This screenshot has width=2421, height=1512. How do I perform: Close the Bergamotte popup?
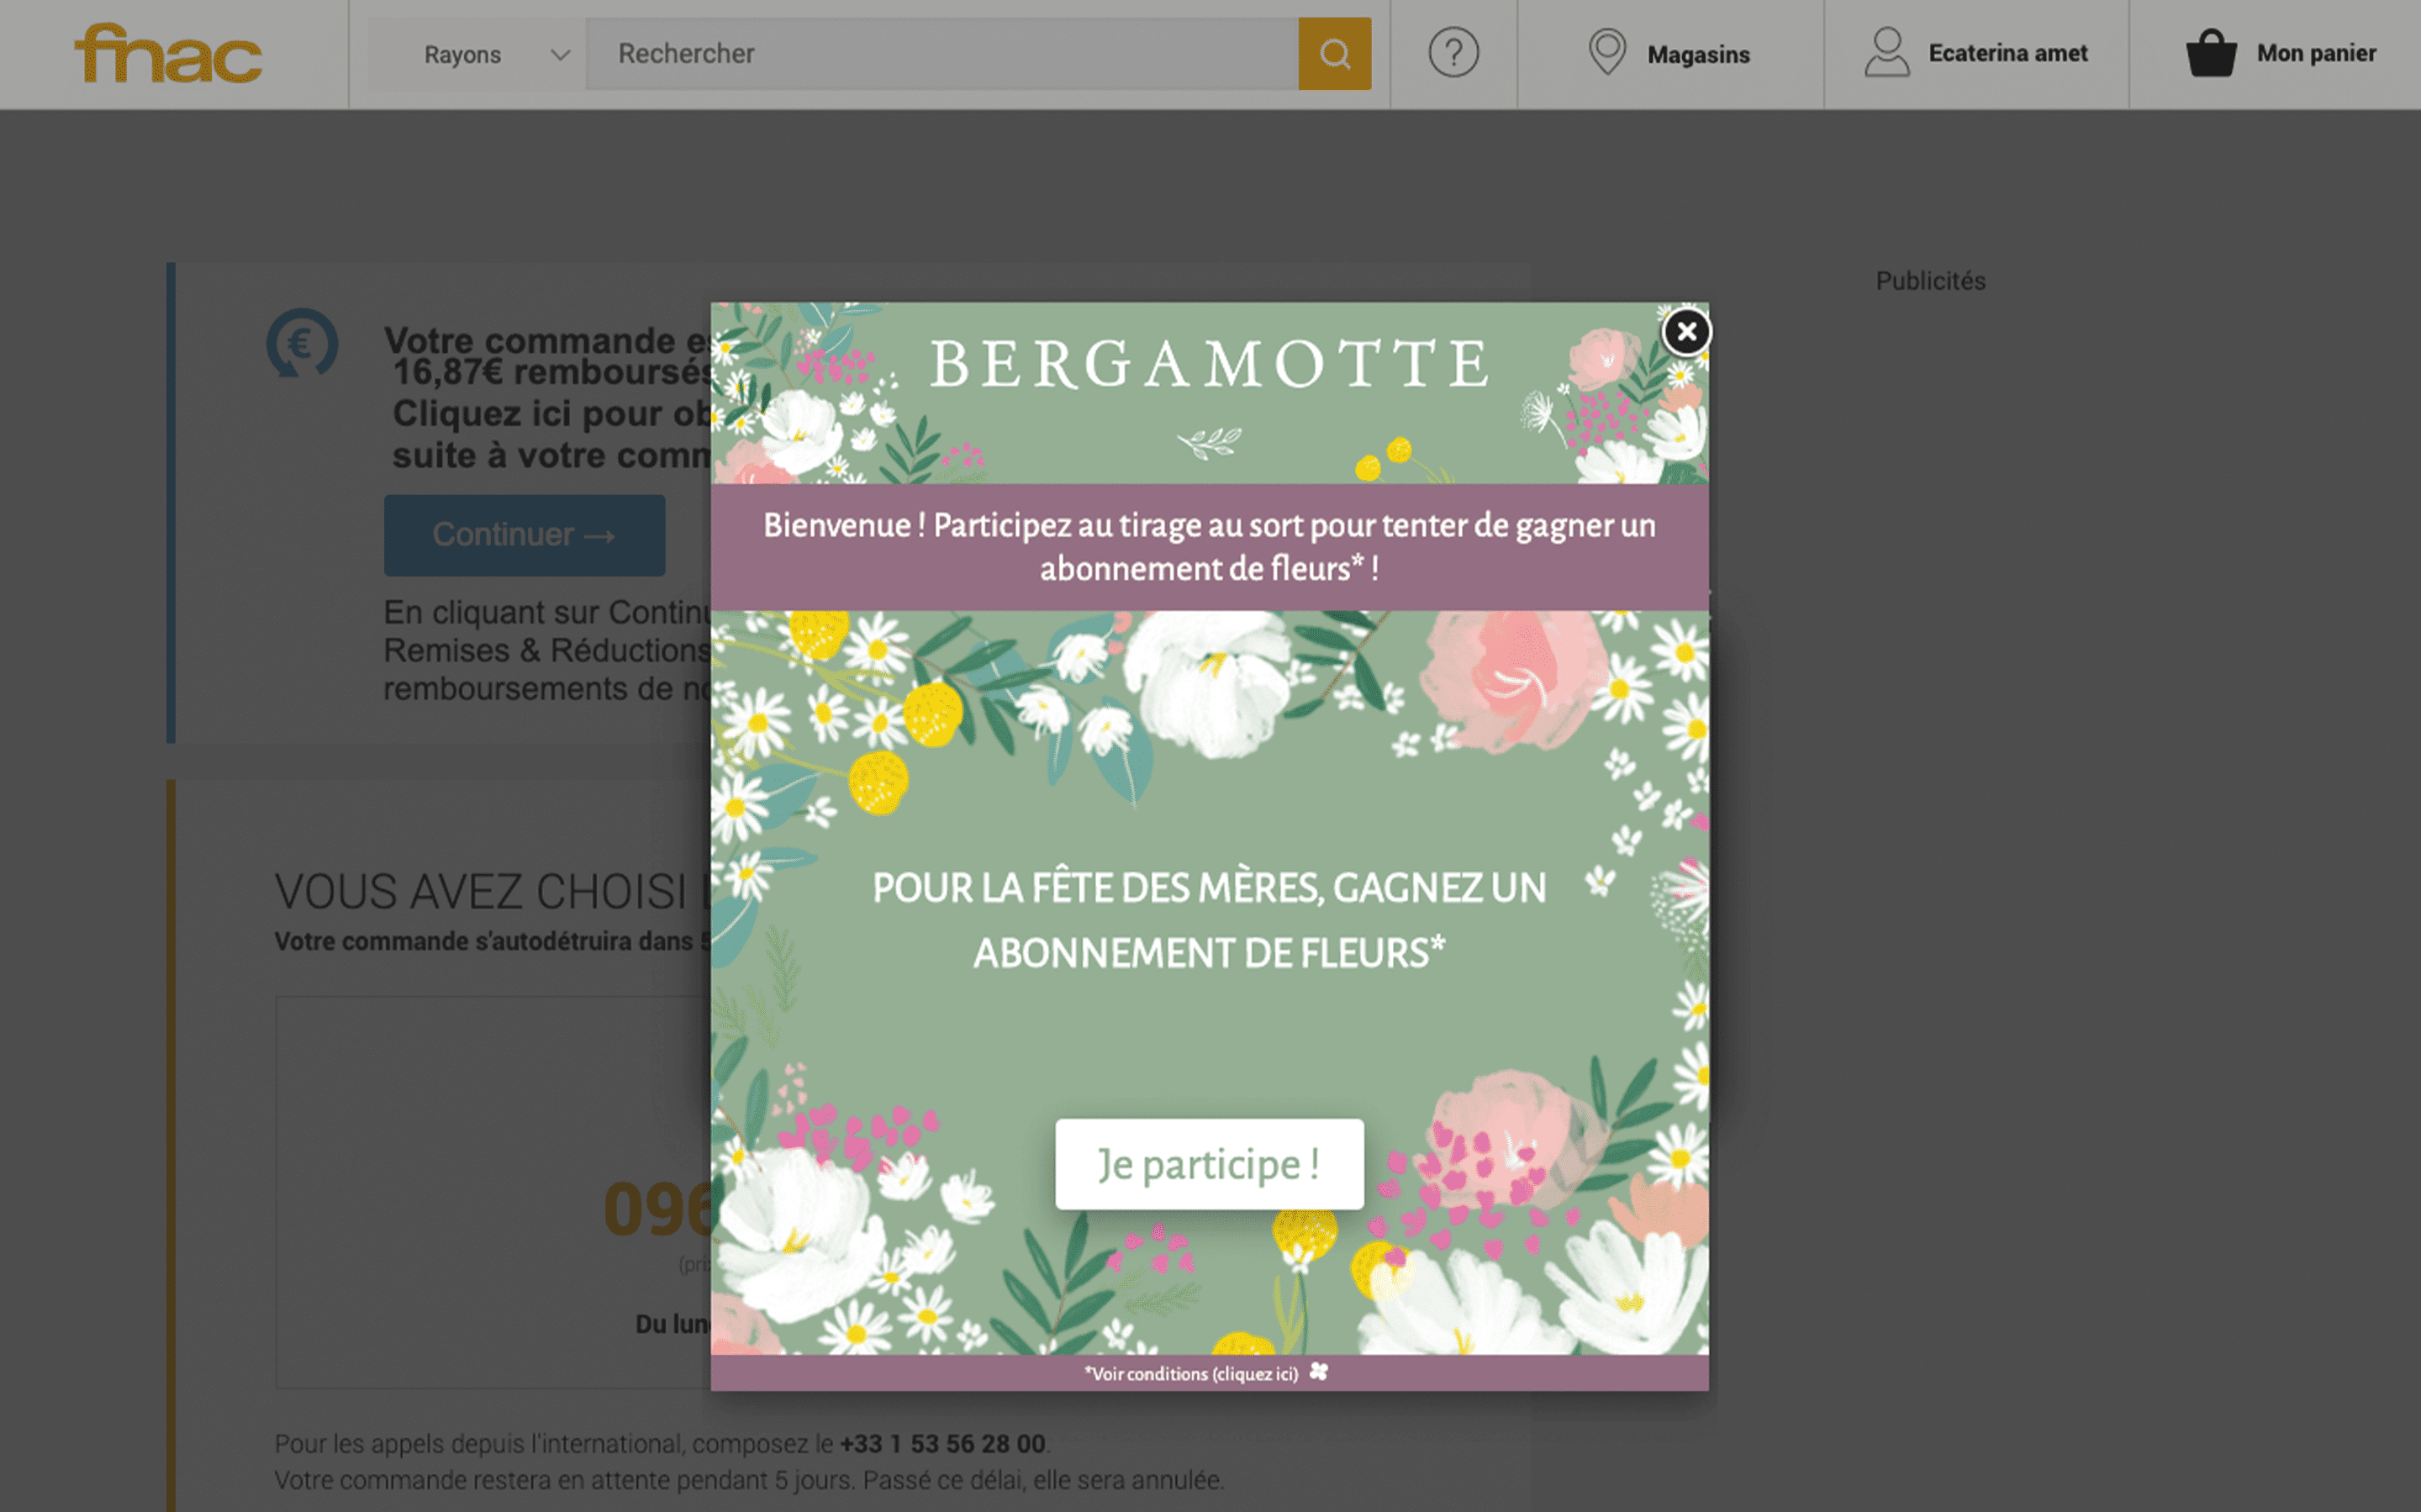(x=1686, y=332)
